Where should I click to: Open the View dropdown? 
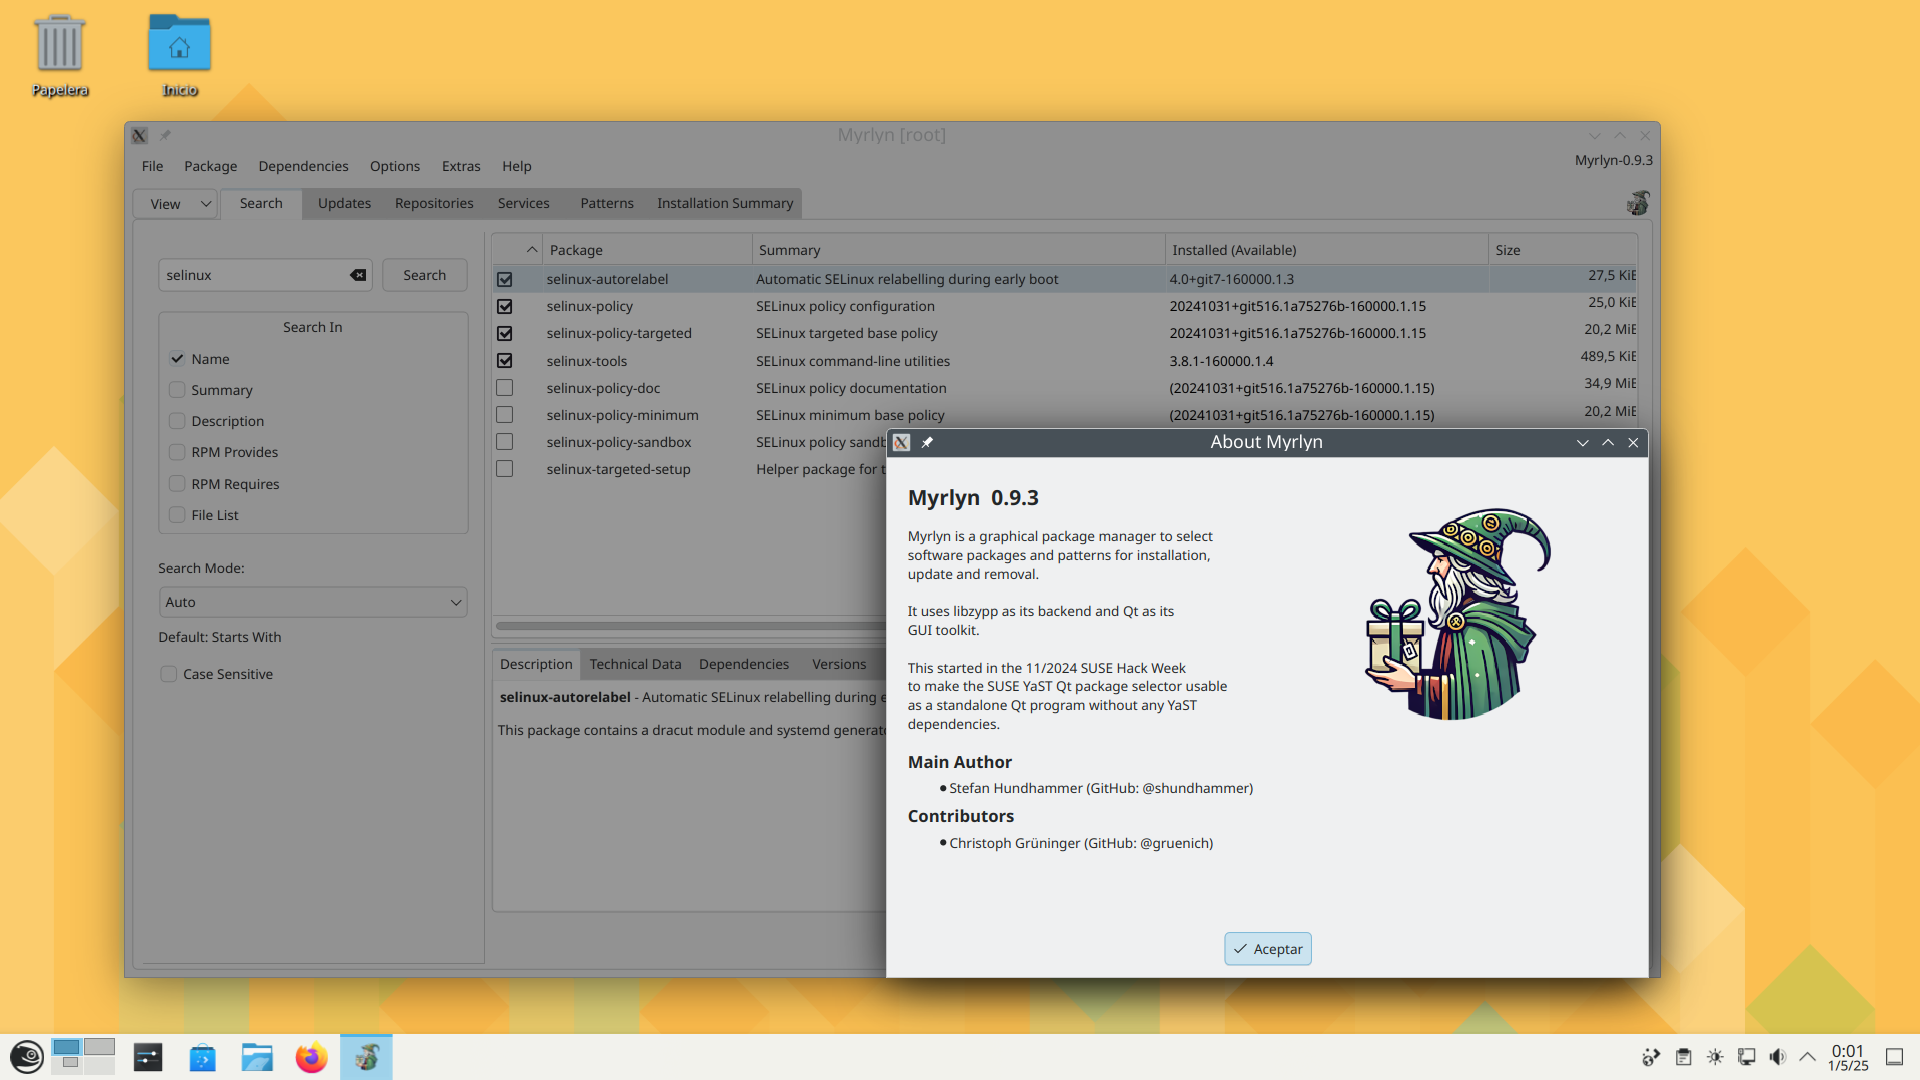(x=177, y=204)
